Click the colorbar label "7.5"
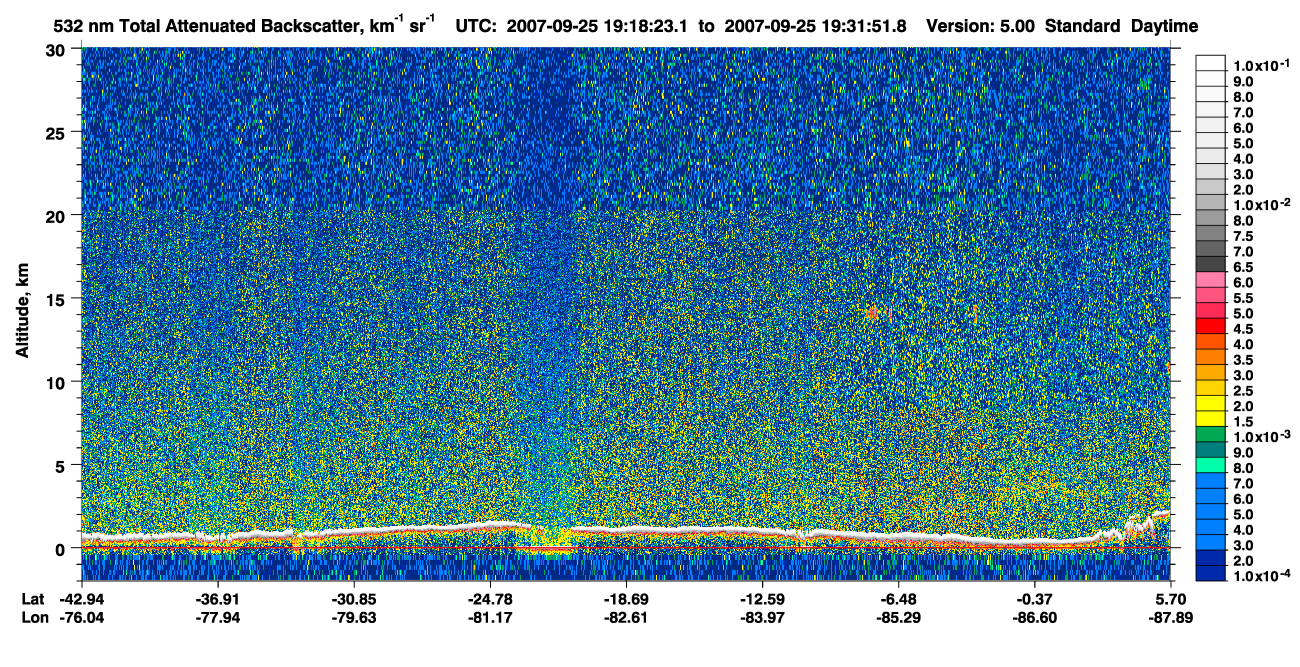Screen dimensions: 1300x667 pos(1243,235)
